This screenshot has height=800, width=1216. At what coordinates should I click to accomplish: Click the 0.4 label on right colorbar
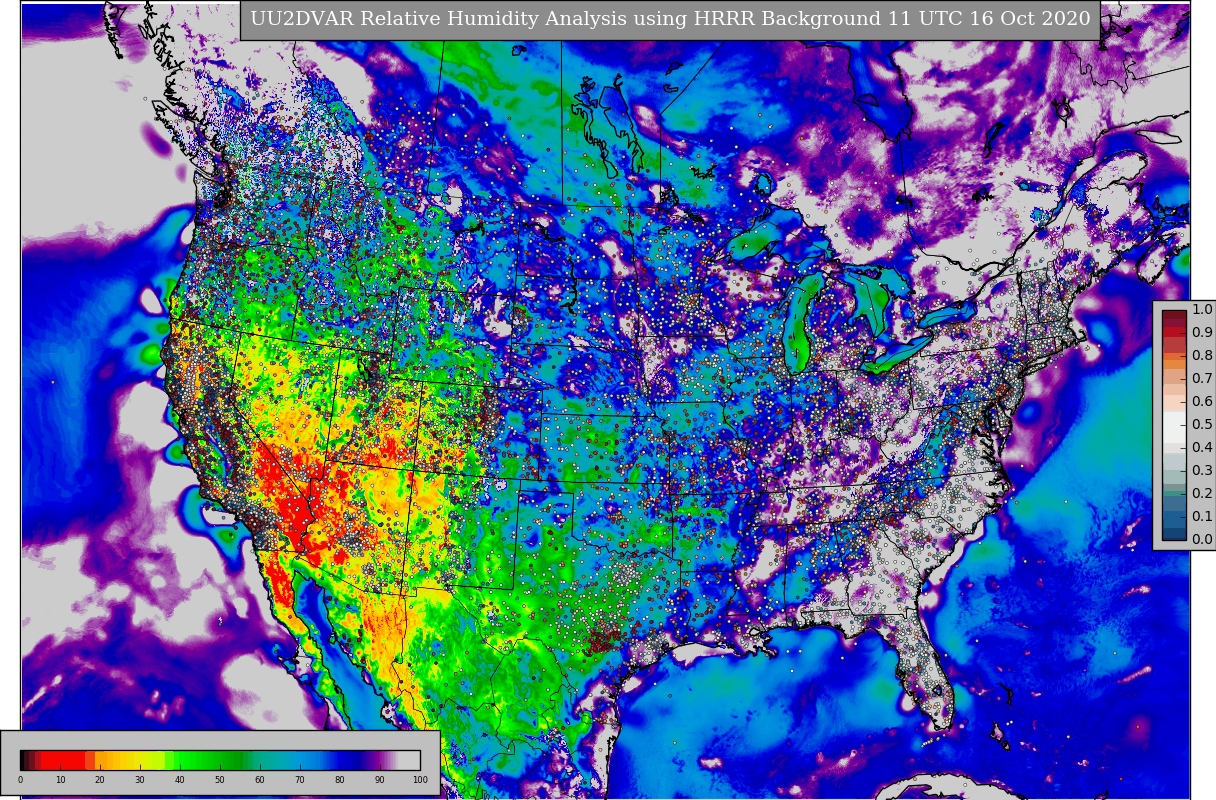1201,448
